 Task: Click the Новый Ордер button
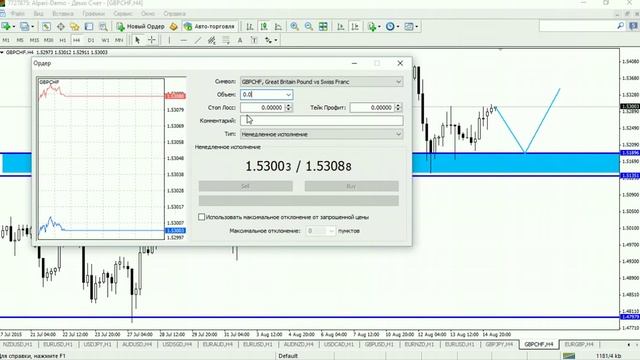tap(141, 27)
